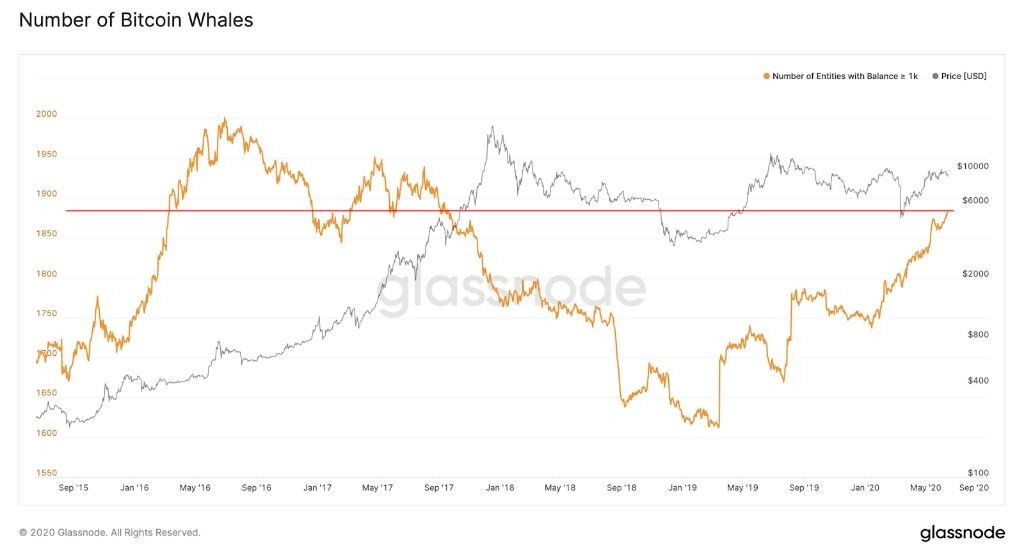Select the May '20 x-axis label

925,487
